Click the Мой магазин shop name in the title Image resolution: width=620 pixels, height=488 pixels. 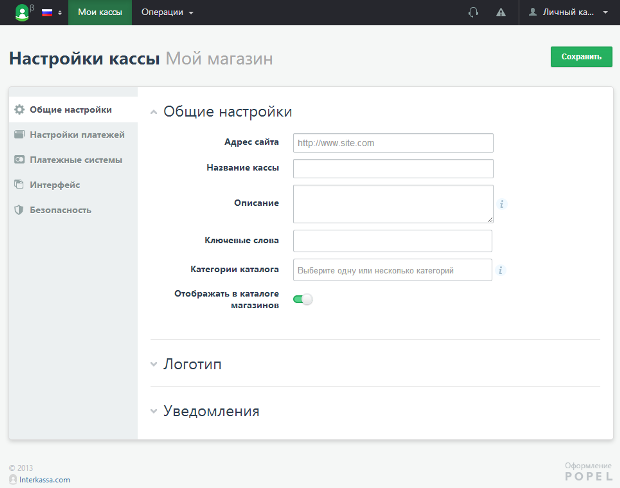[x=219, y=59]
